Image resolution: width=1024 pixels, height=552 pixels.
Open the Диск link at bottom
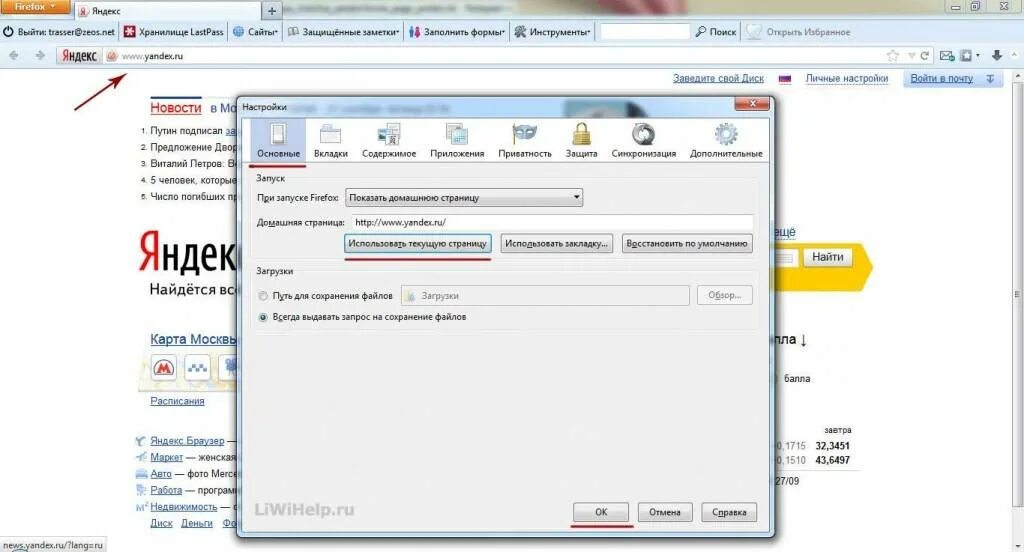point(161,523)
